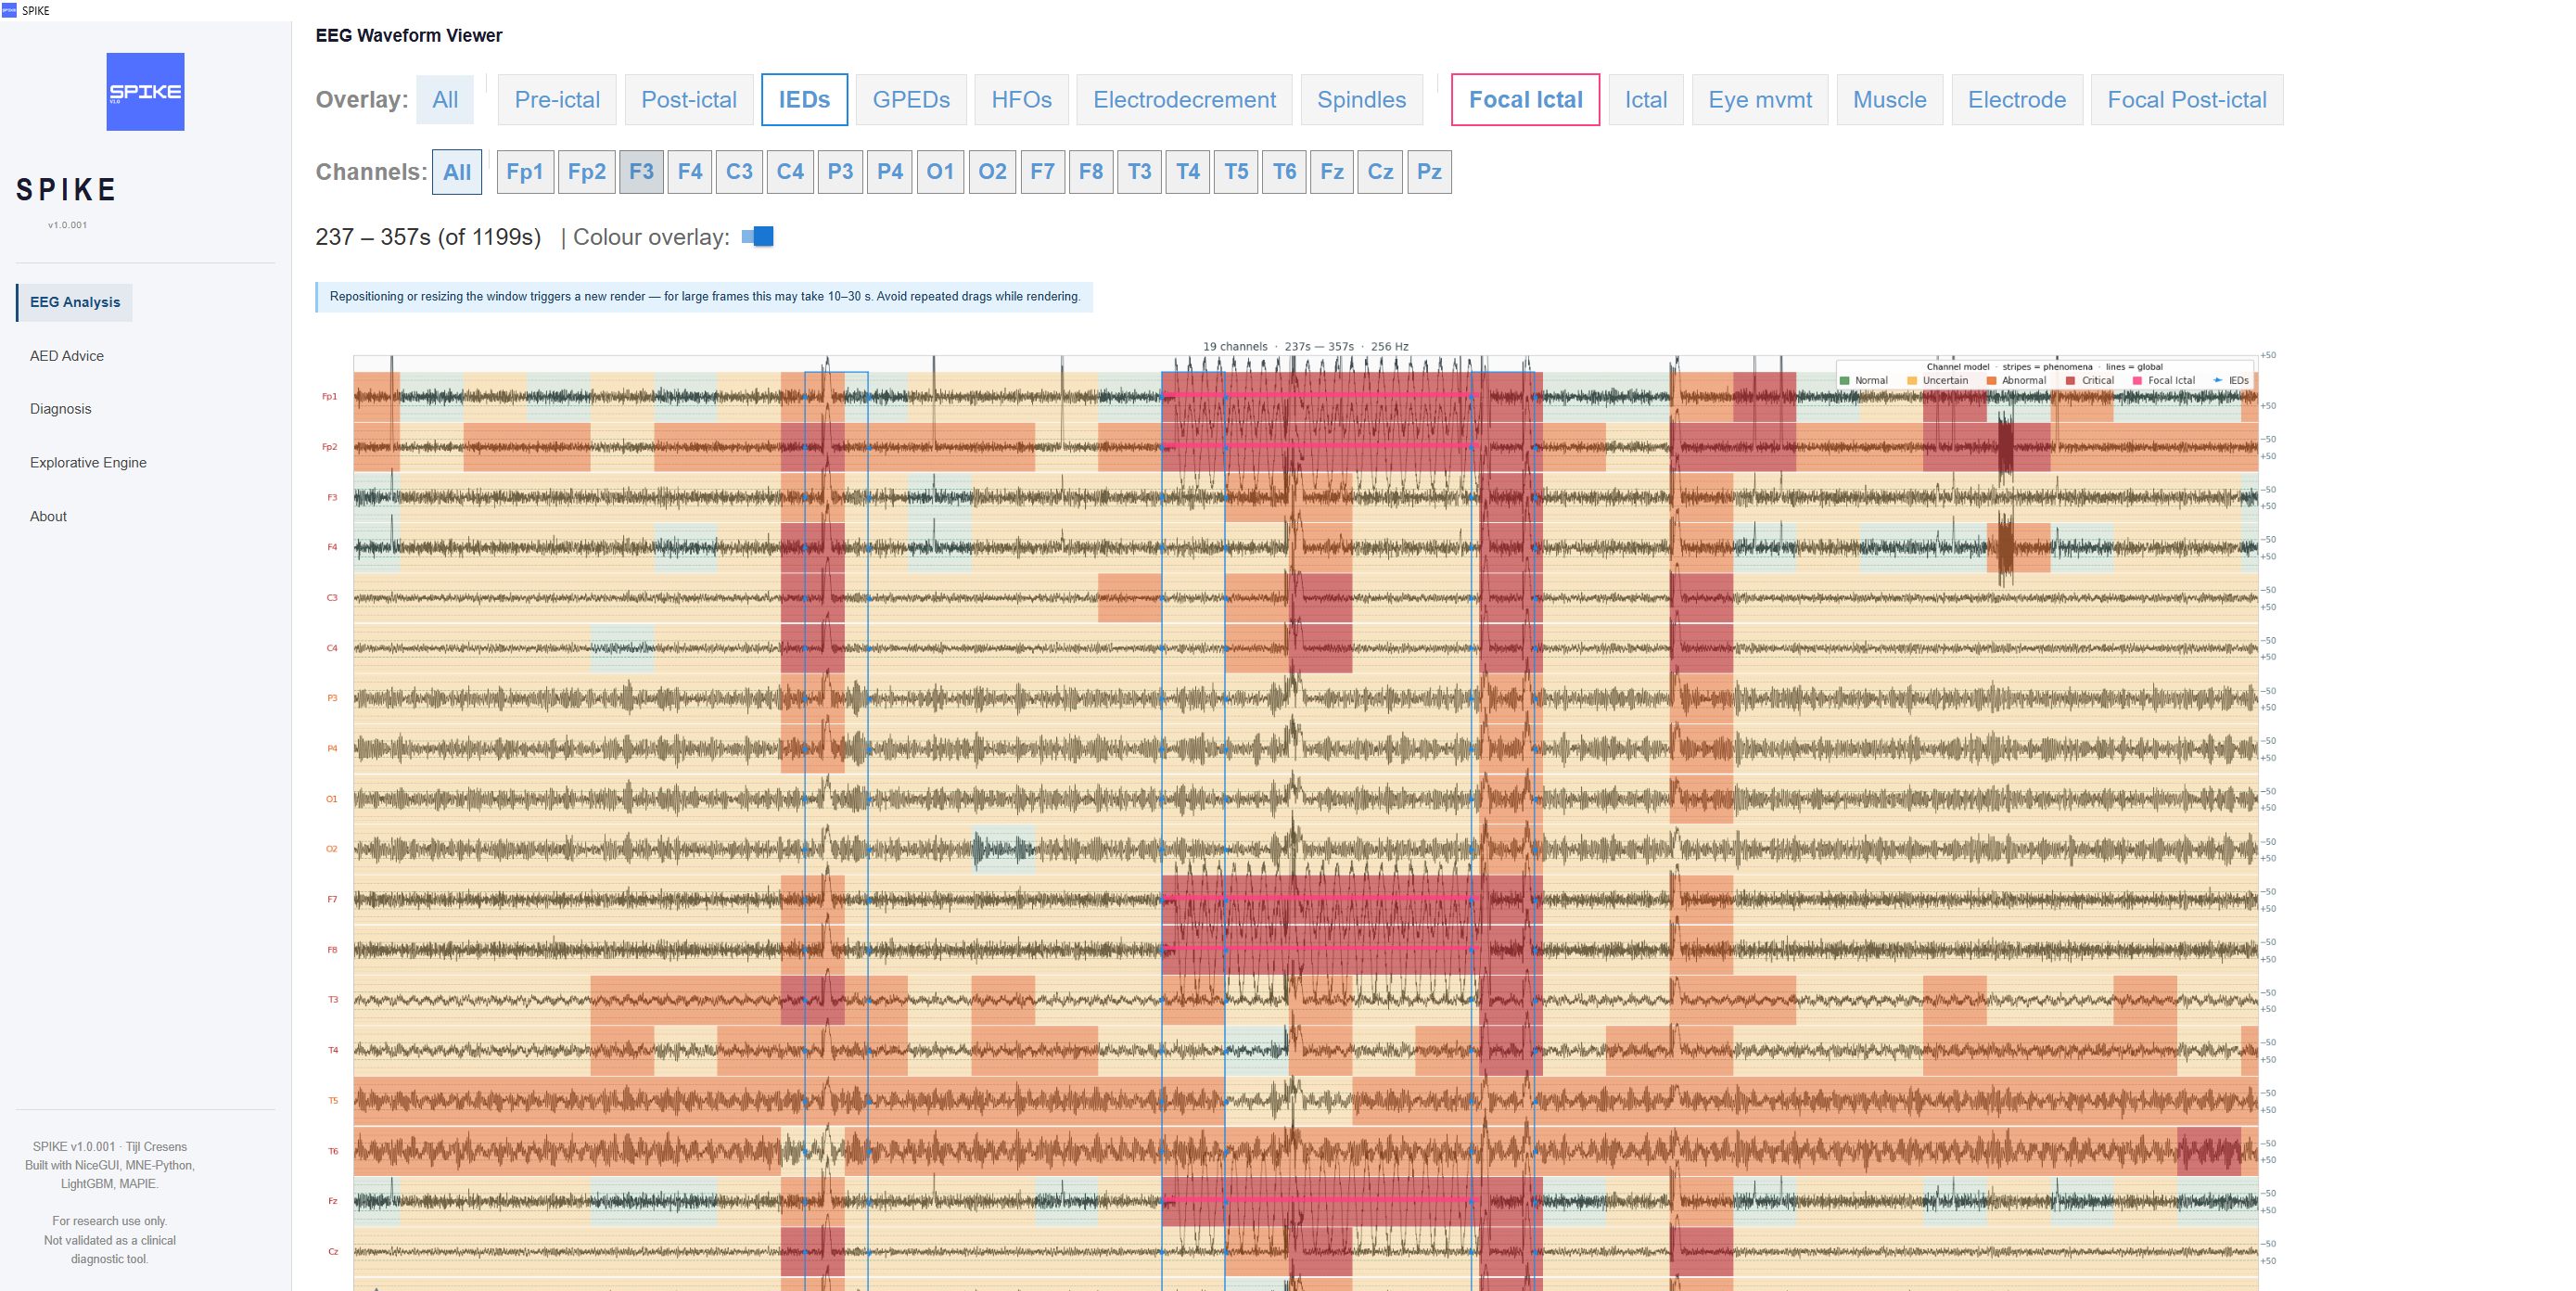The image size is (2576, 1291).
Task: Enable the All overlay filter
Action: tap(445, 100)
